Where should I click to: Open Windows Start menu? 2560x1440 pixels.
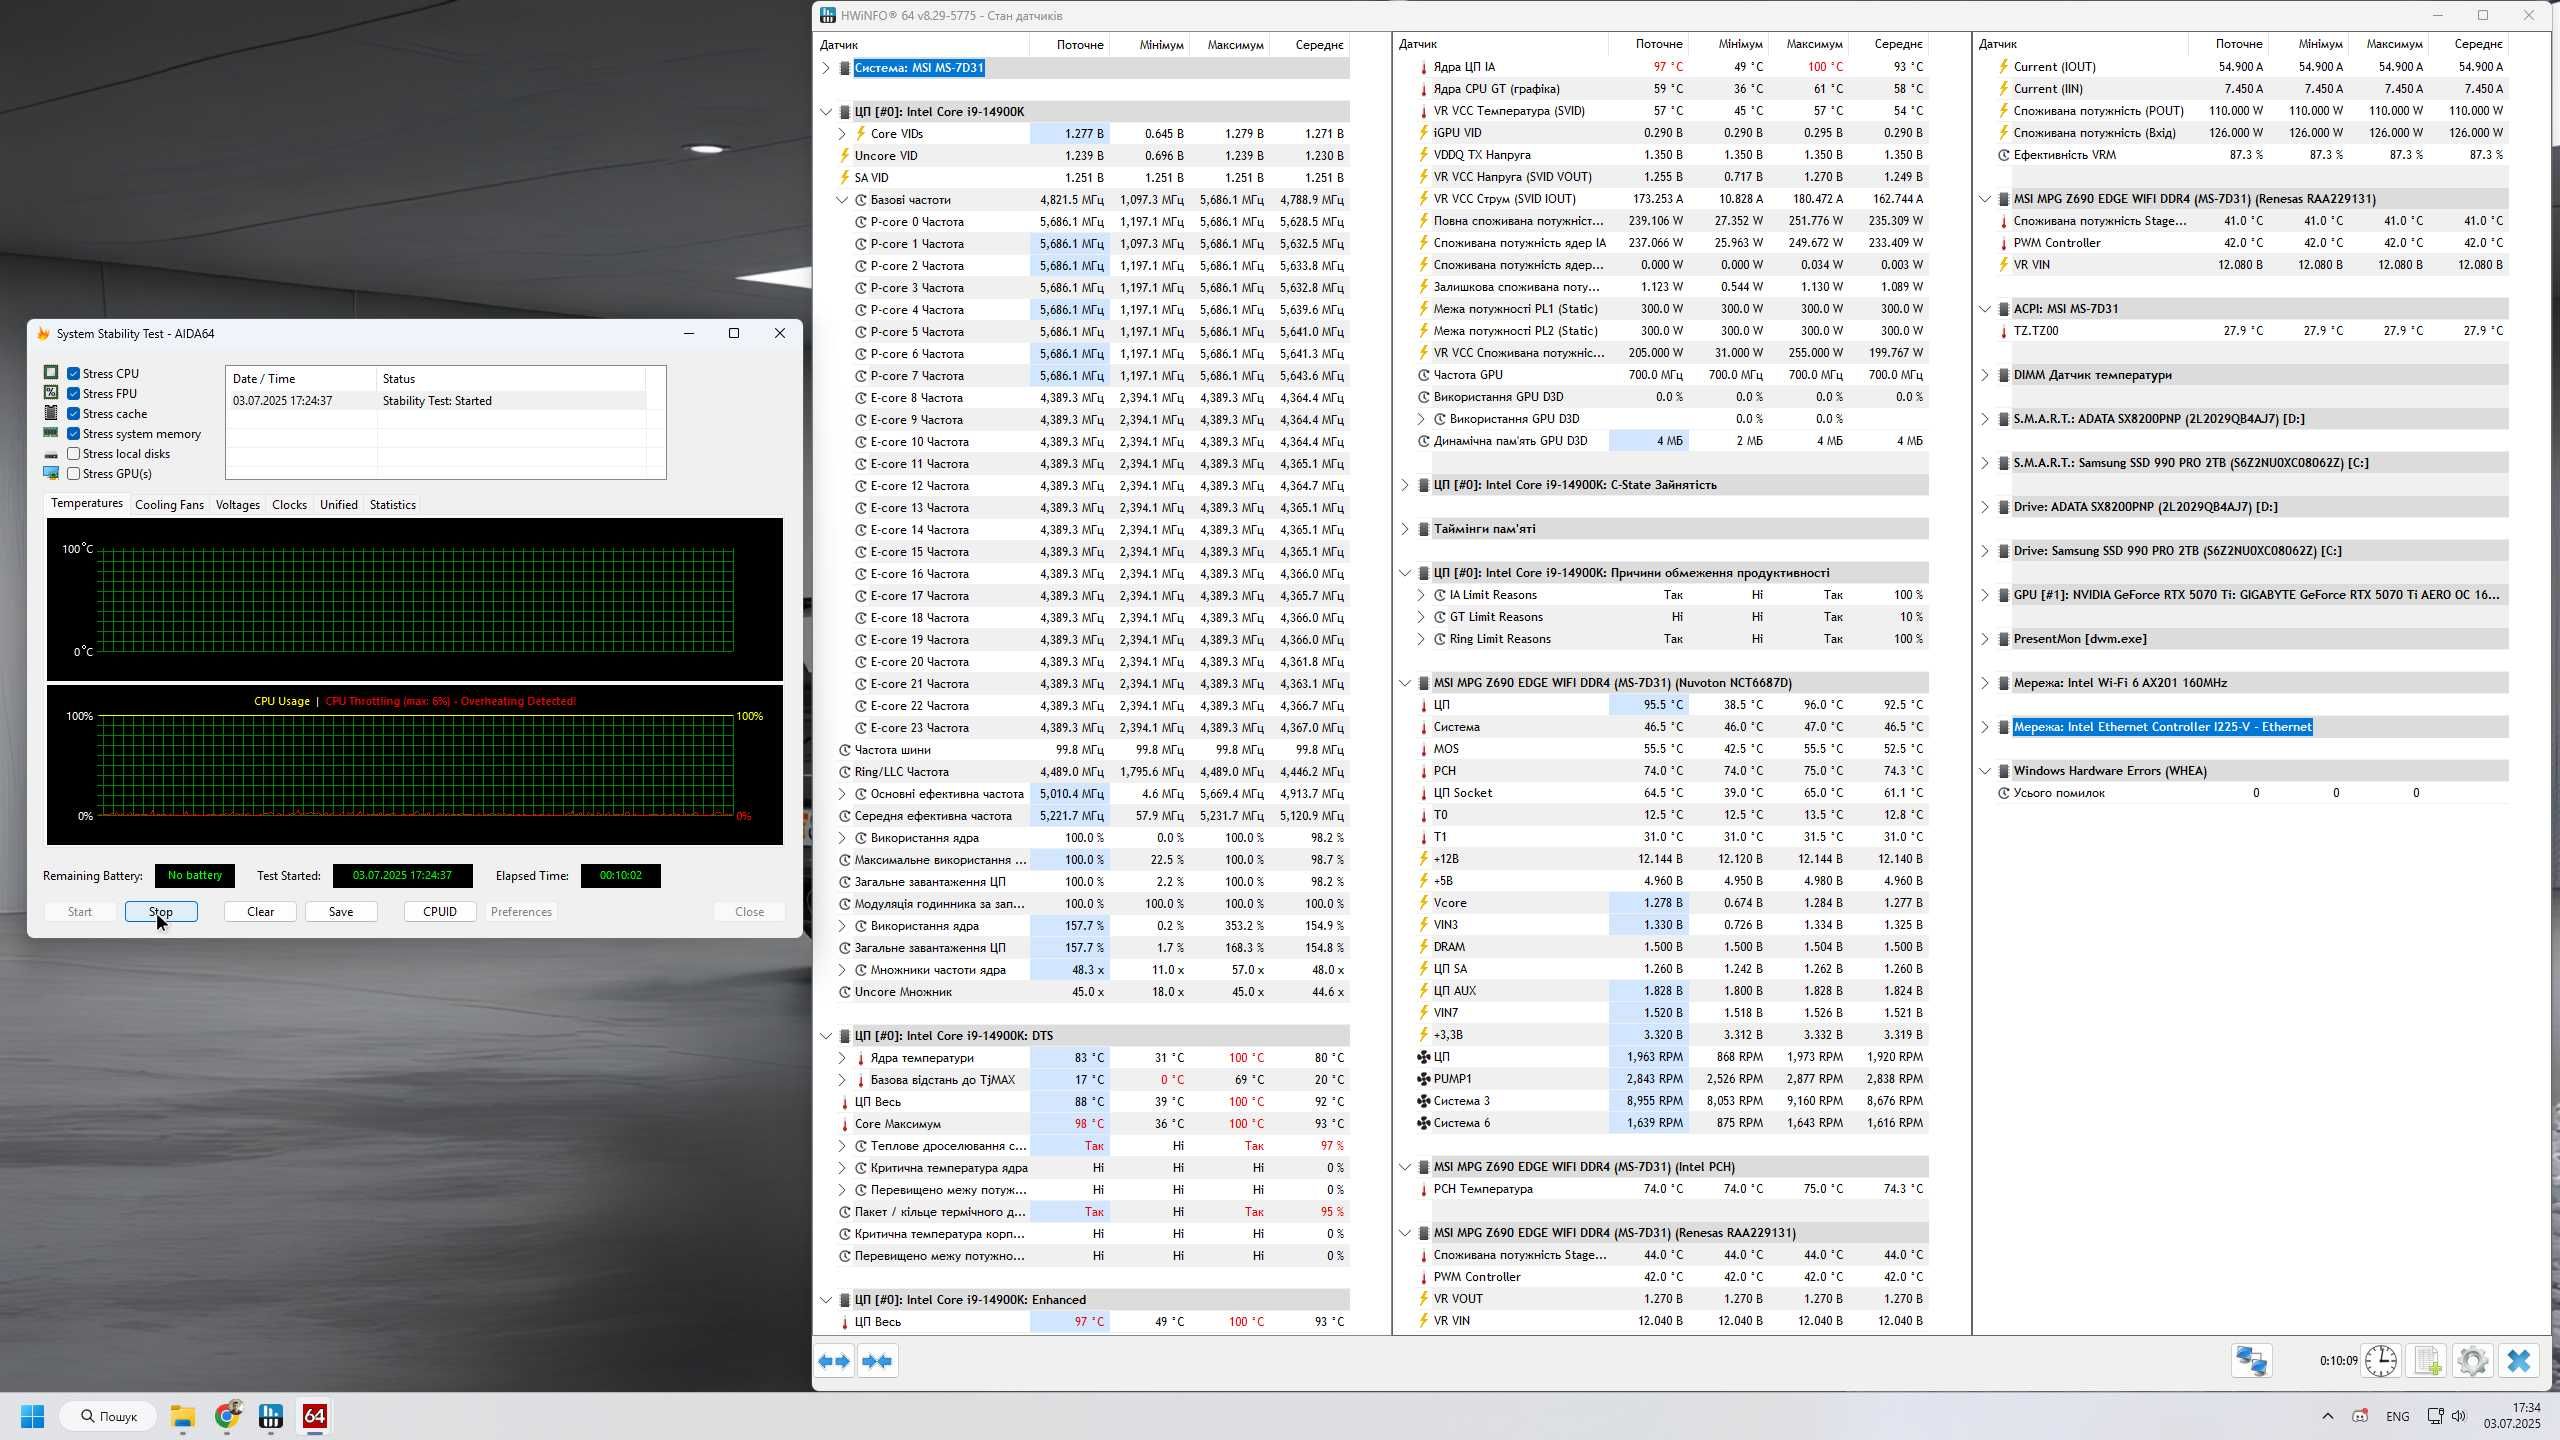coord(32,1416)
